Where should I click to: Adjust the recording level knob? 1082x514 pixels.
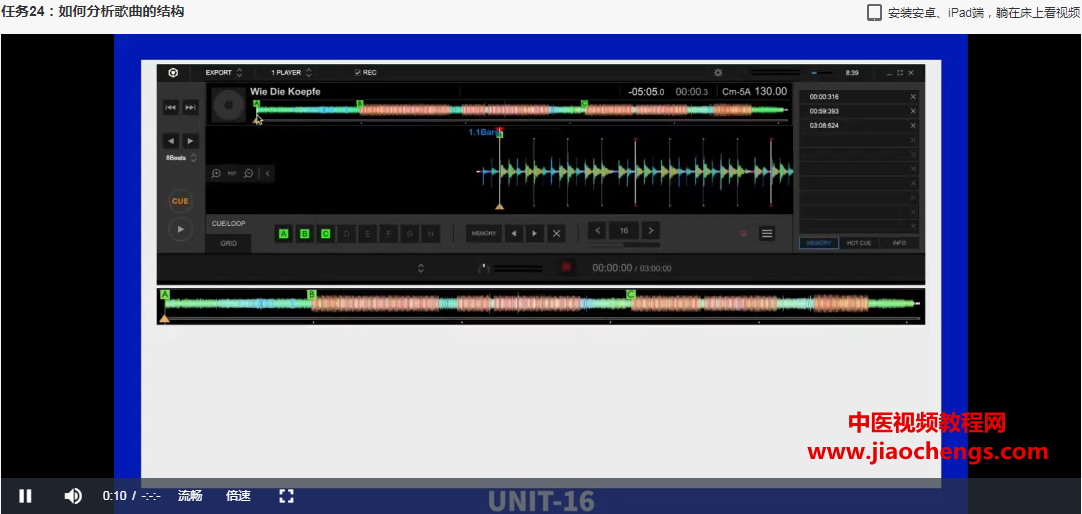(484, 268)
